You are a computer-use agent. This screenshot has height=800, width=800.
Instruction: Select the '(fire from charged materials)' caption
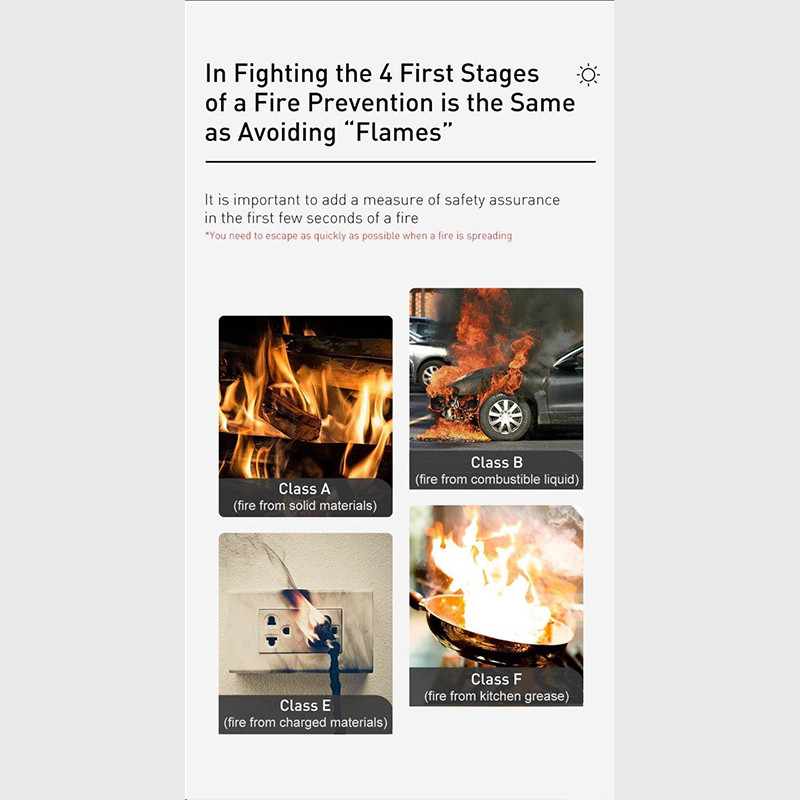pyautogui.click(x=305, y=722)
